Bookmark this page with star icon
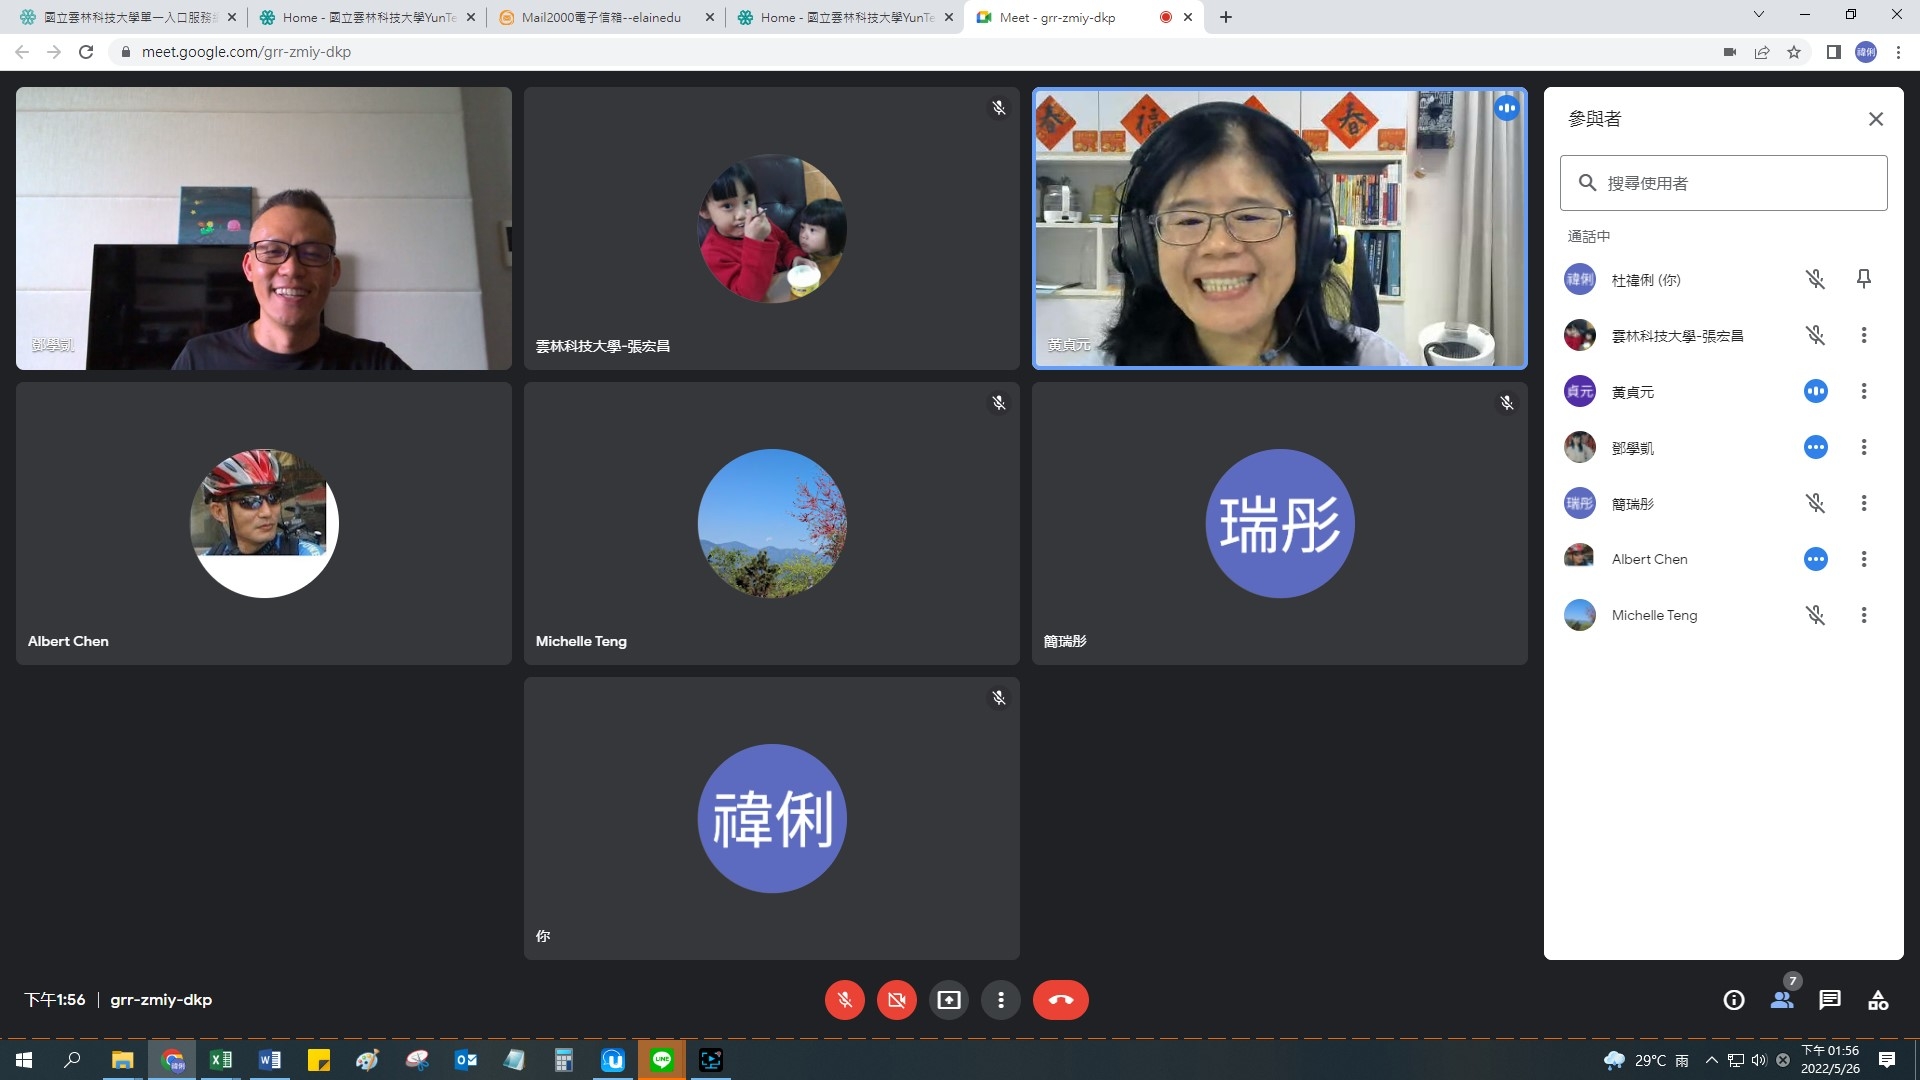 pyautogui.click(x=1794, y=52)
